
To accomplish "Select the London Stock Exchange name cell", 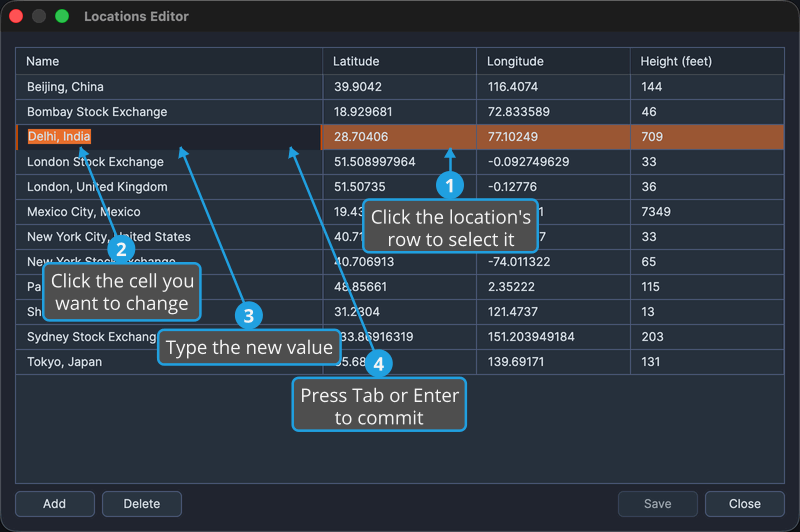I will pyautogui.click(x=169, y=162).
